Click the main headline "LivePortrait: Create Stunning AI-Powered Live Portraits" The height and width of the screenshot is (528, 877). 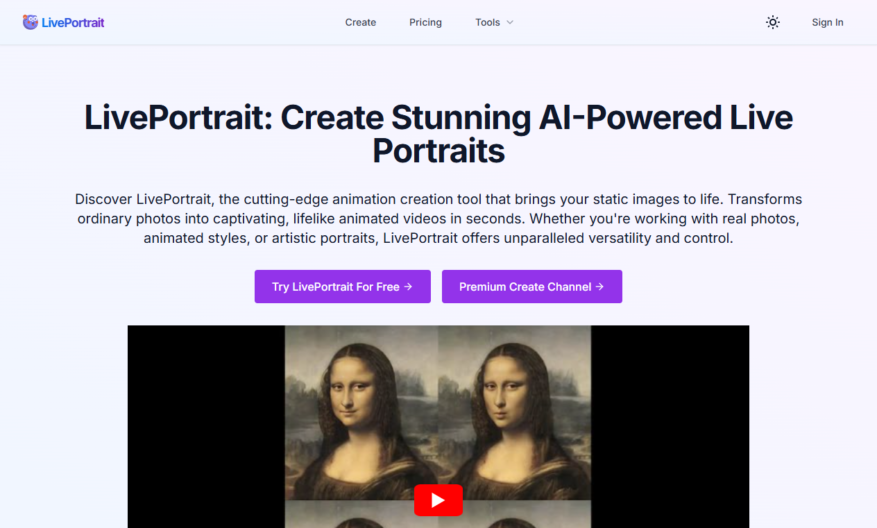point(438,134)
